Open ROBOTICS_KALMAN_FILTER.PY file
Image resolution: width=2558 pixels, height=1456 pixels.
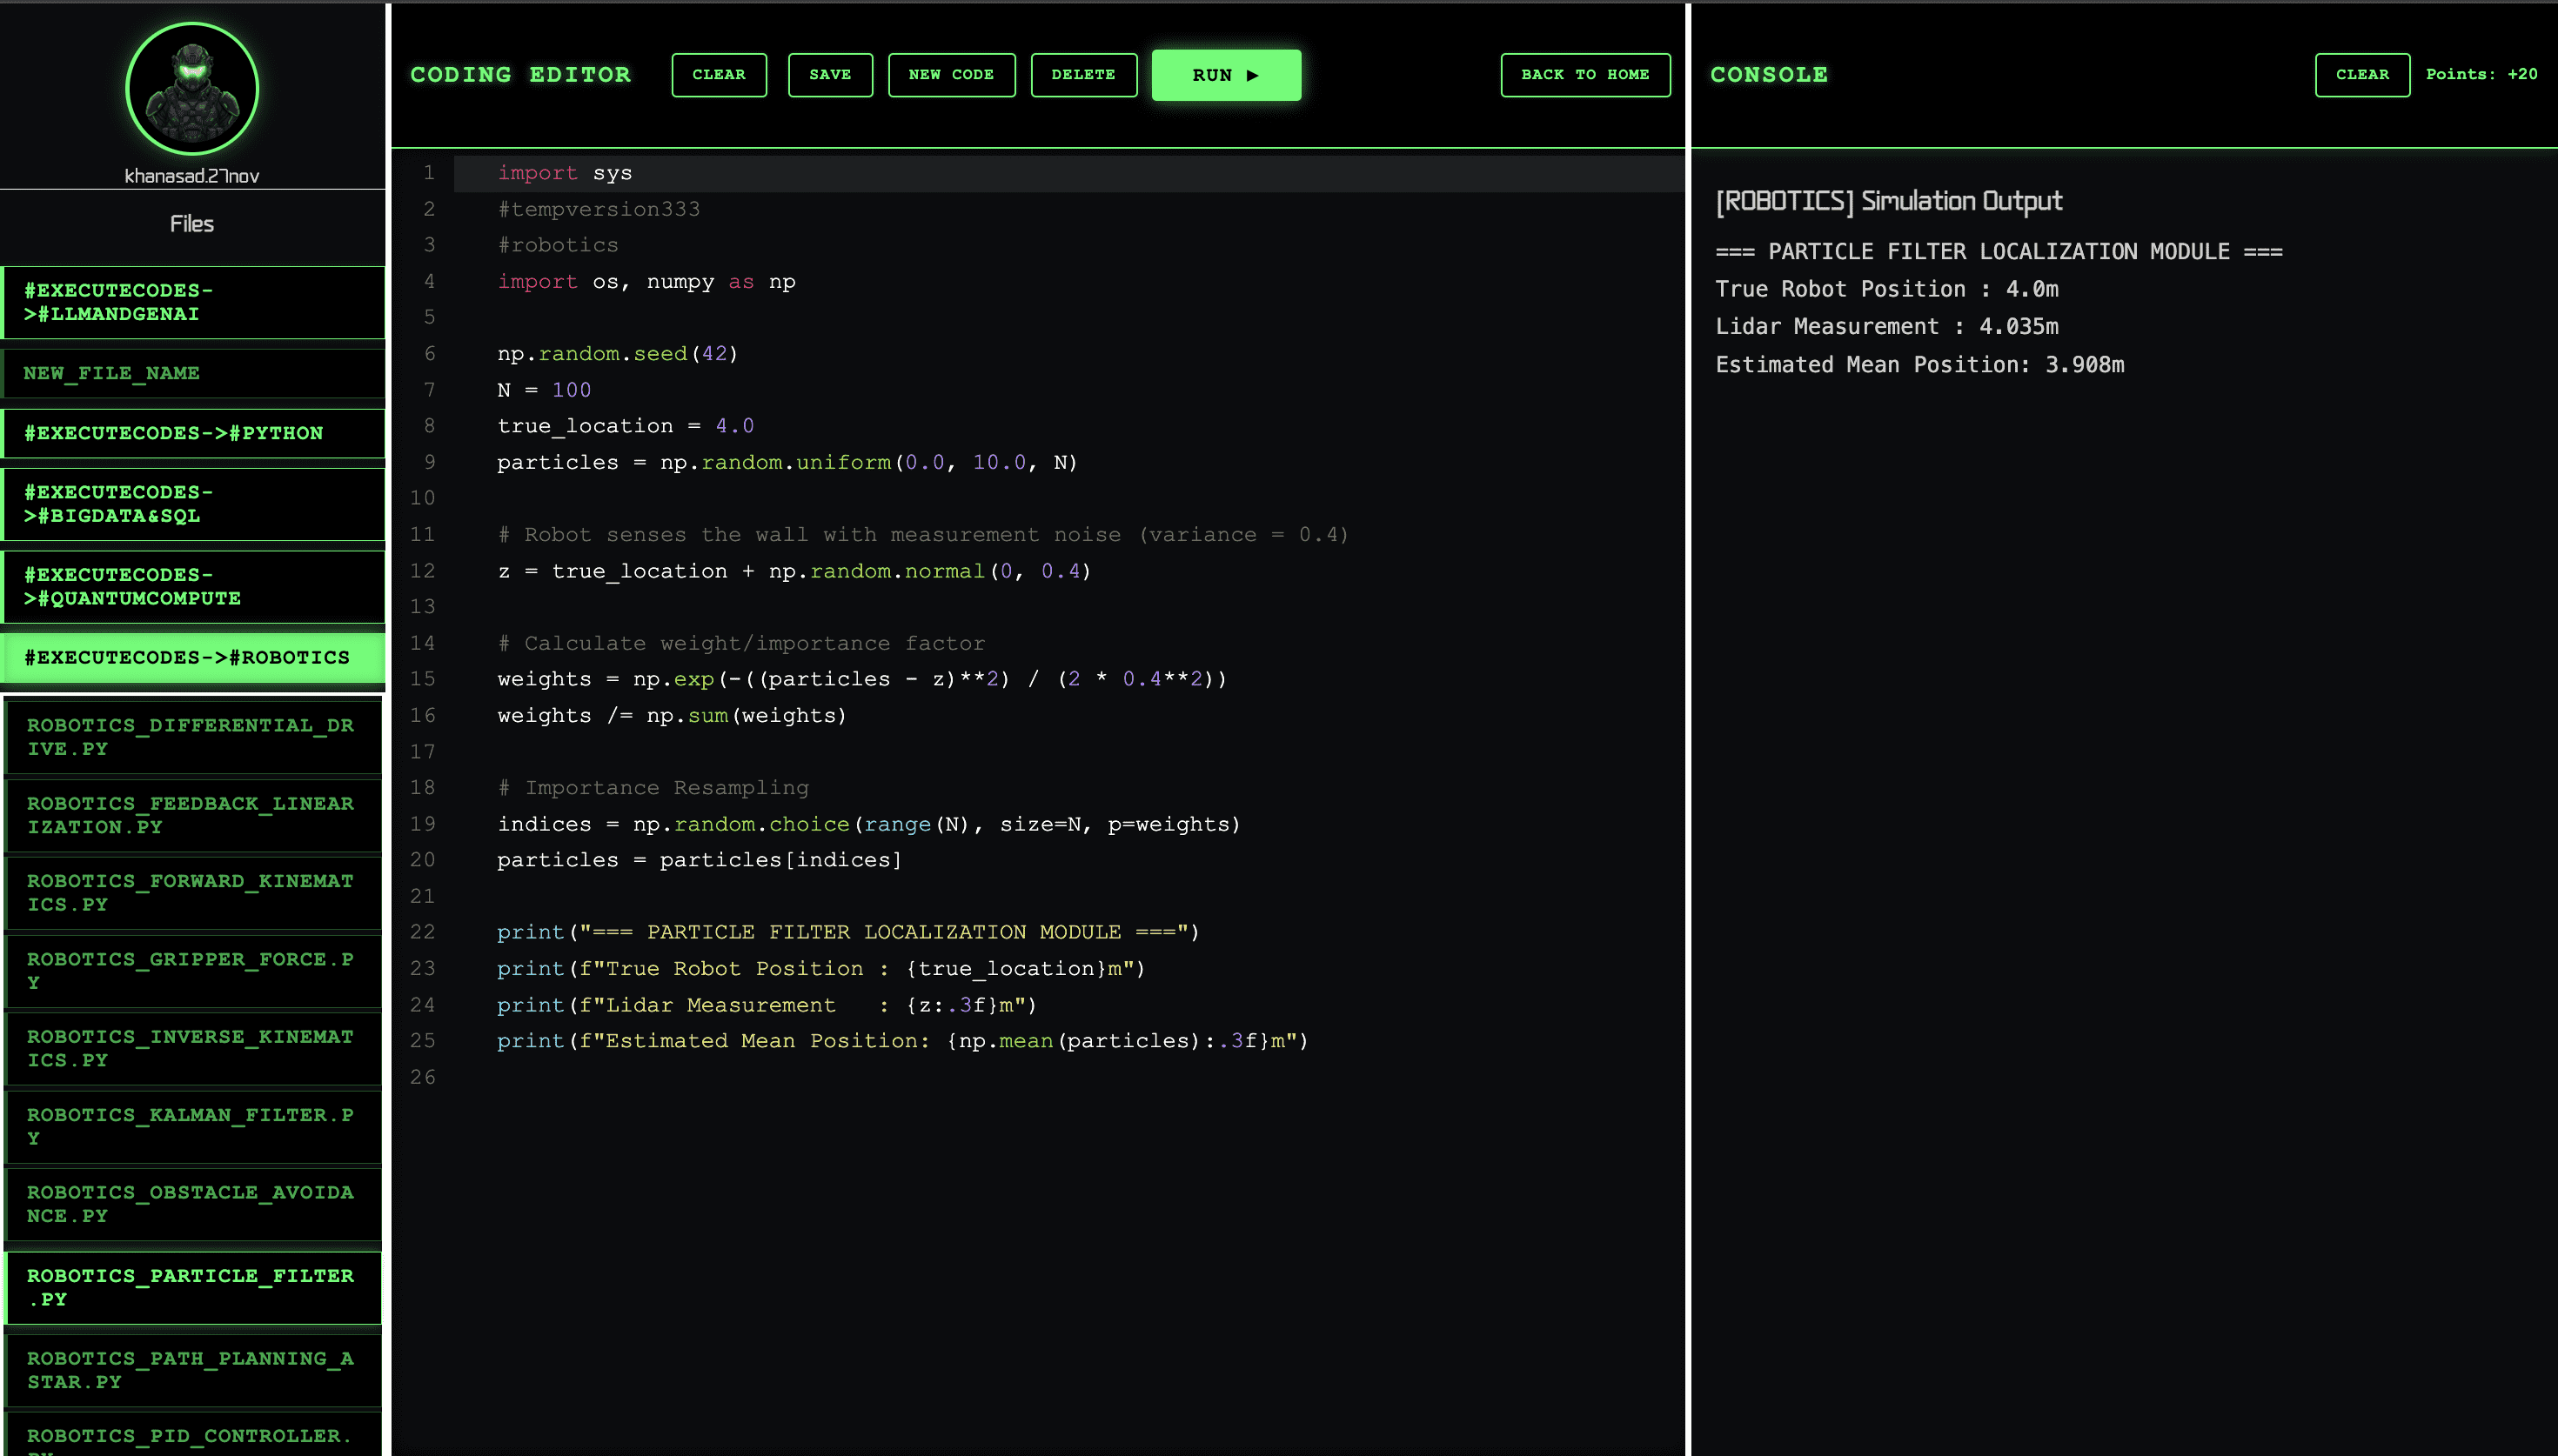[x=194, y=1127]
